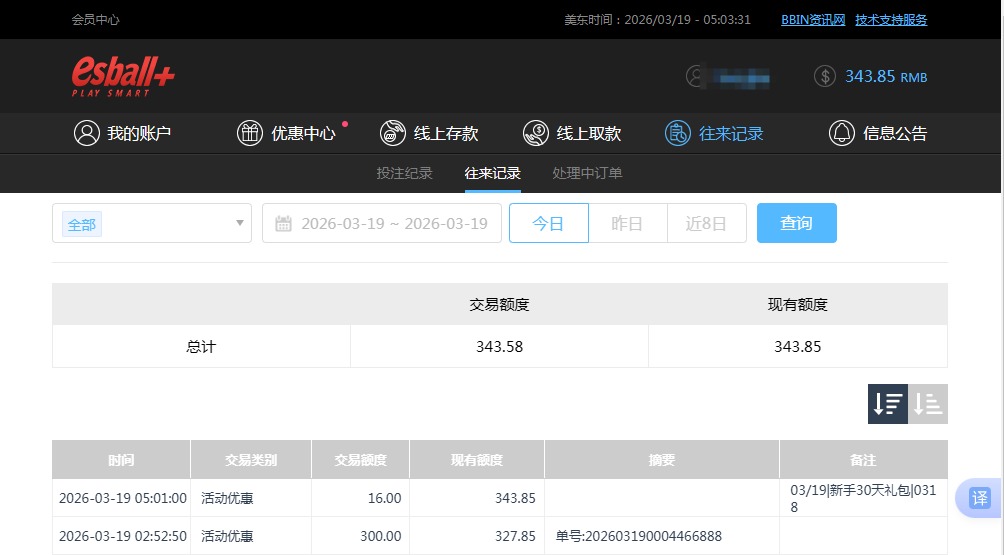
Task: Click the 优惠中心 gift icon
Action: coord(250,133)
